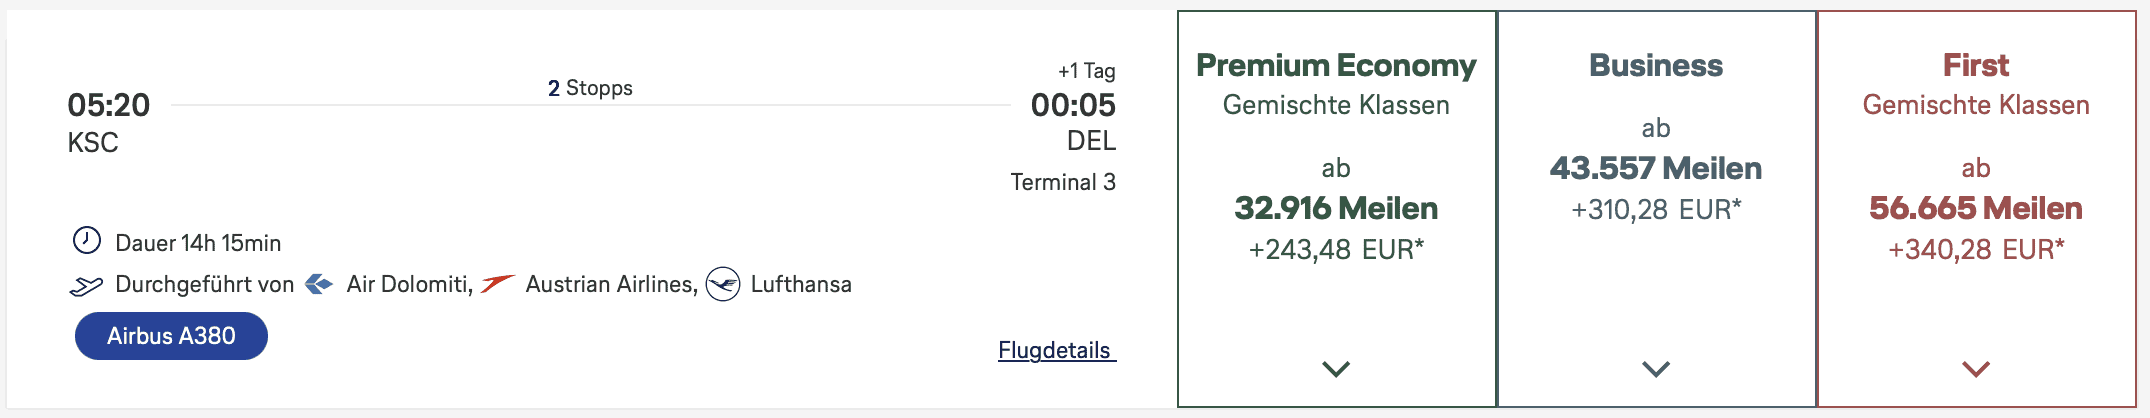The image size is (2150, 418).
Task: Click the 05:20 departure time
Action: 108,105
